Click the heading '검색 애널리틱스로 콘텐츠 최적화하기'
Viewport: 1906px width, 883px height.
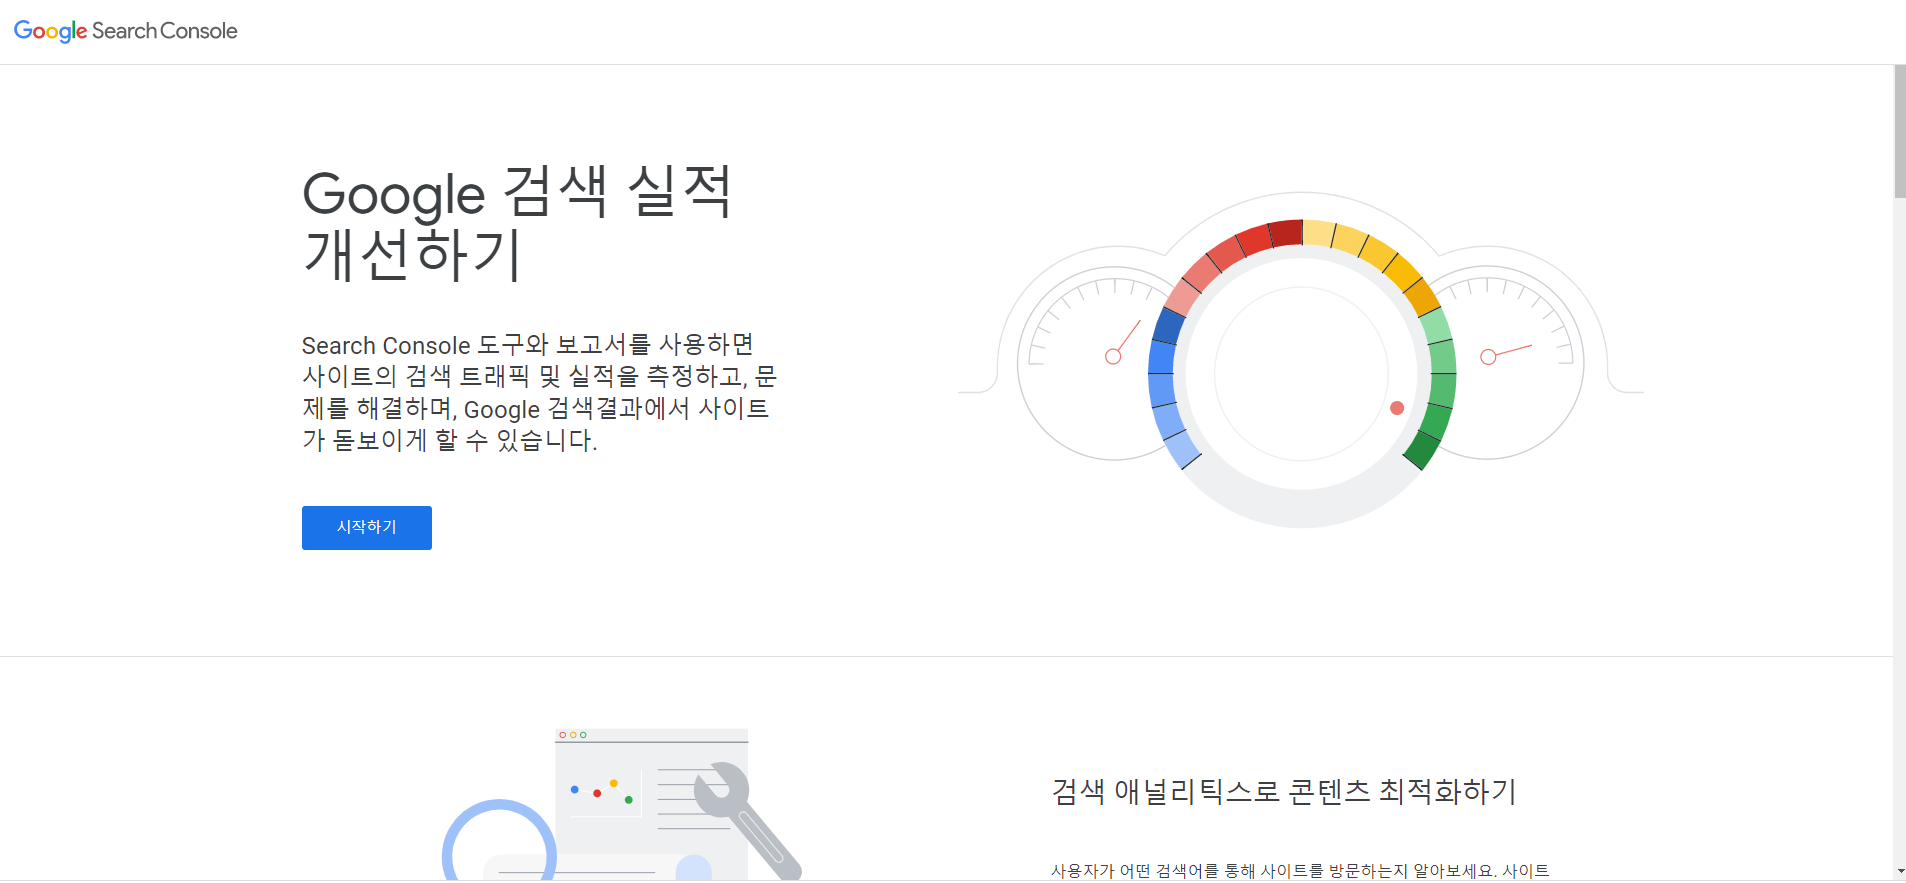click(1284, 791)
